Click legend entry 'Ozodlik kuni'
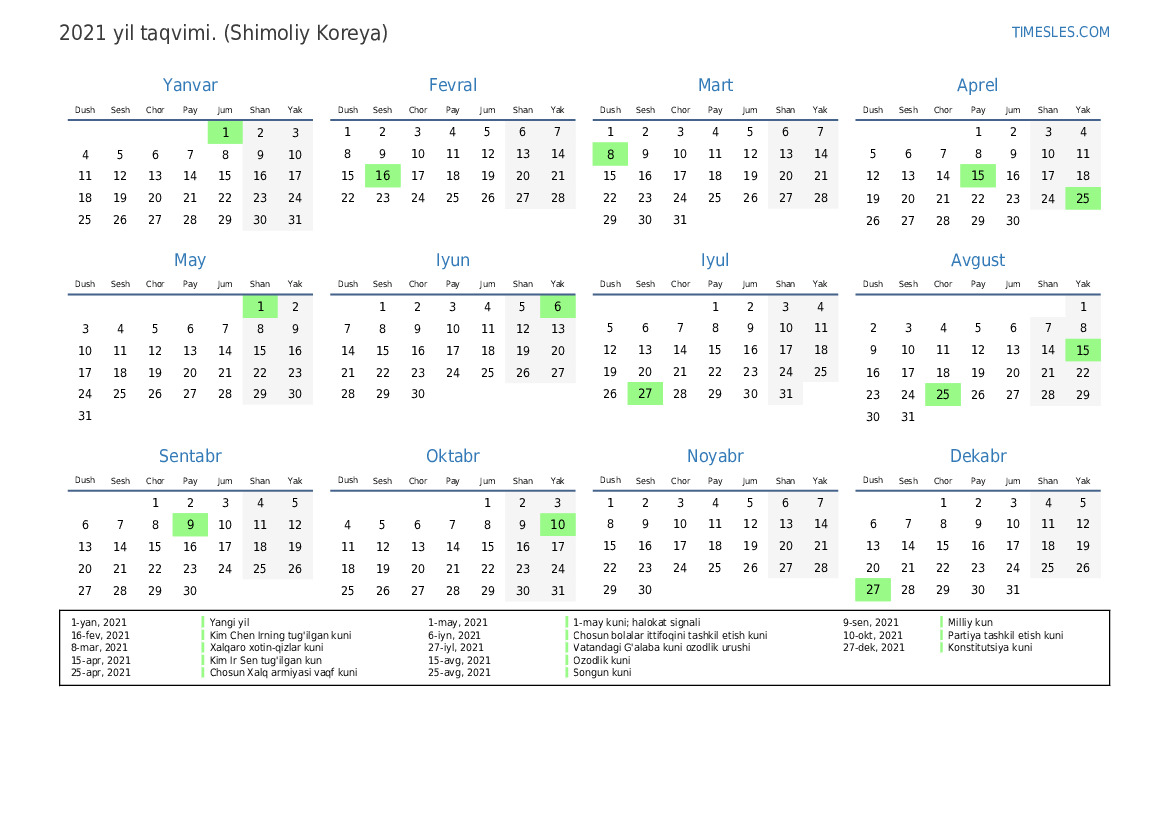Screen dimensions: 1169x827 [x=602, y=660]
